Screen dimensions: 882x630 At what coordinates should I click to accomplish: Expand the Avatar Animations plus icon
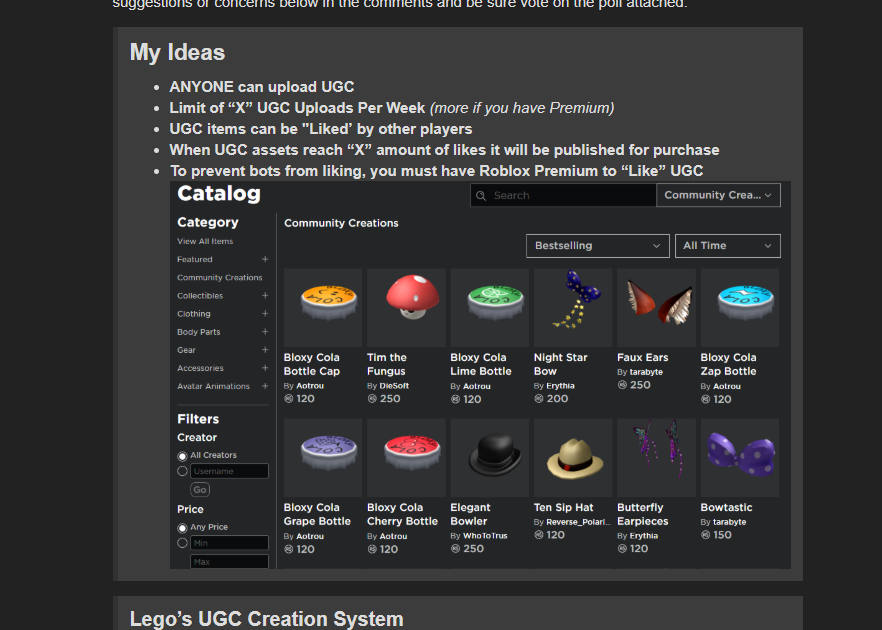(265, 386)
